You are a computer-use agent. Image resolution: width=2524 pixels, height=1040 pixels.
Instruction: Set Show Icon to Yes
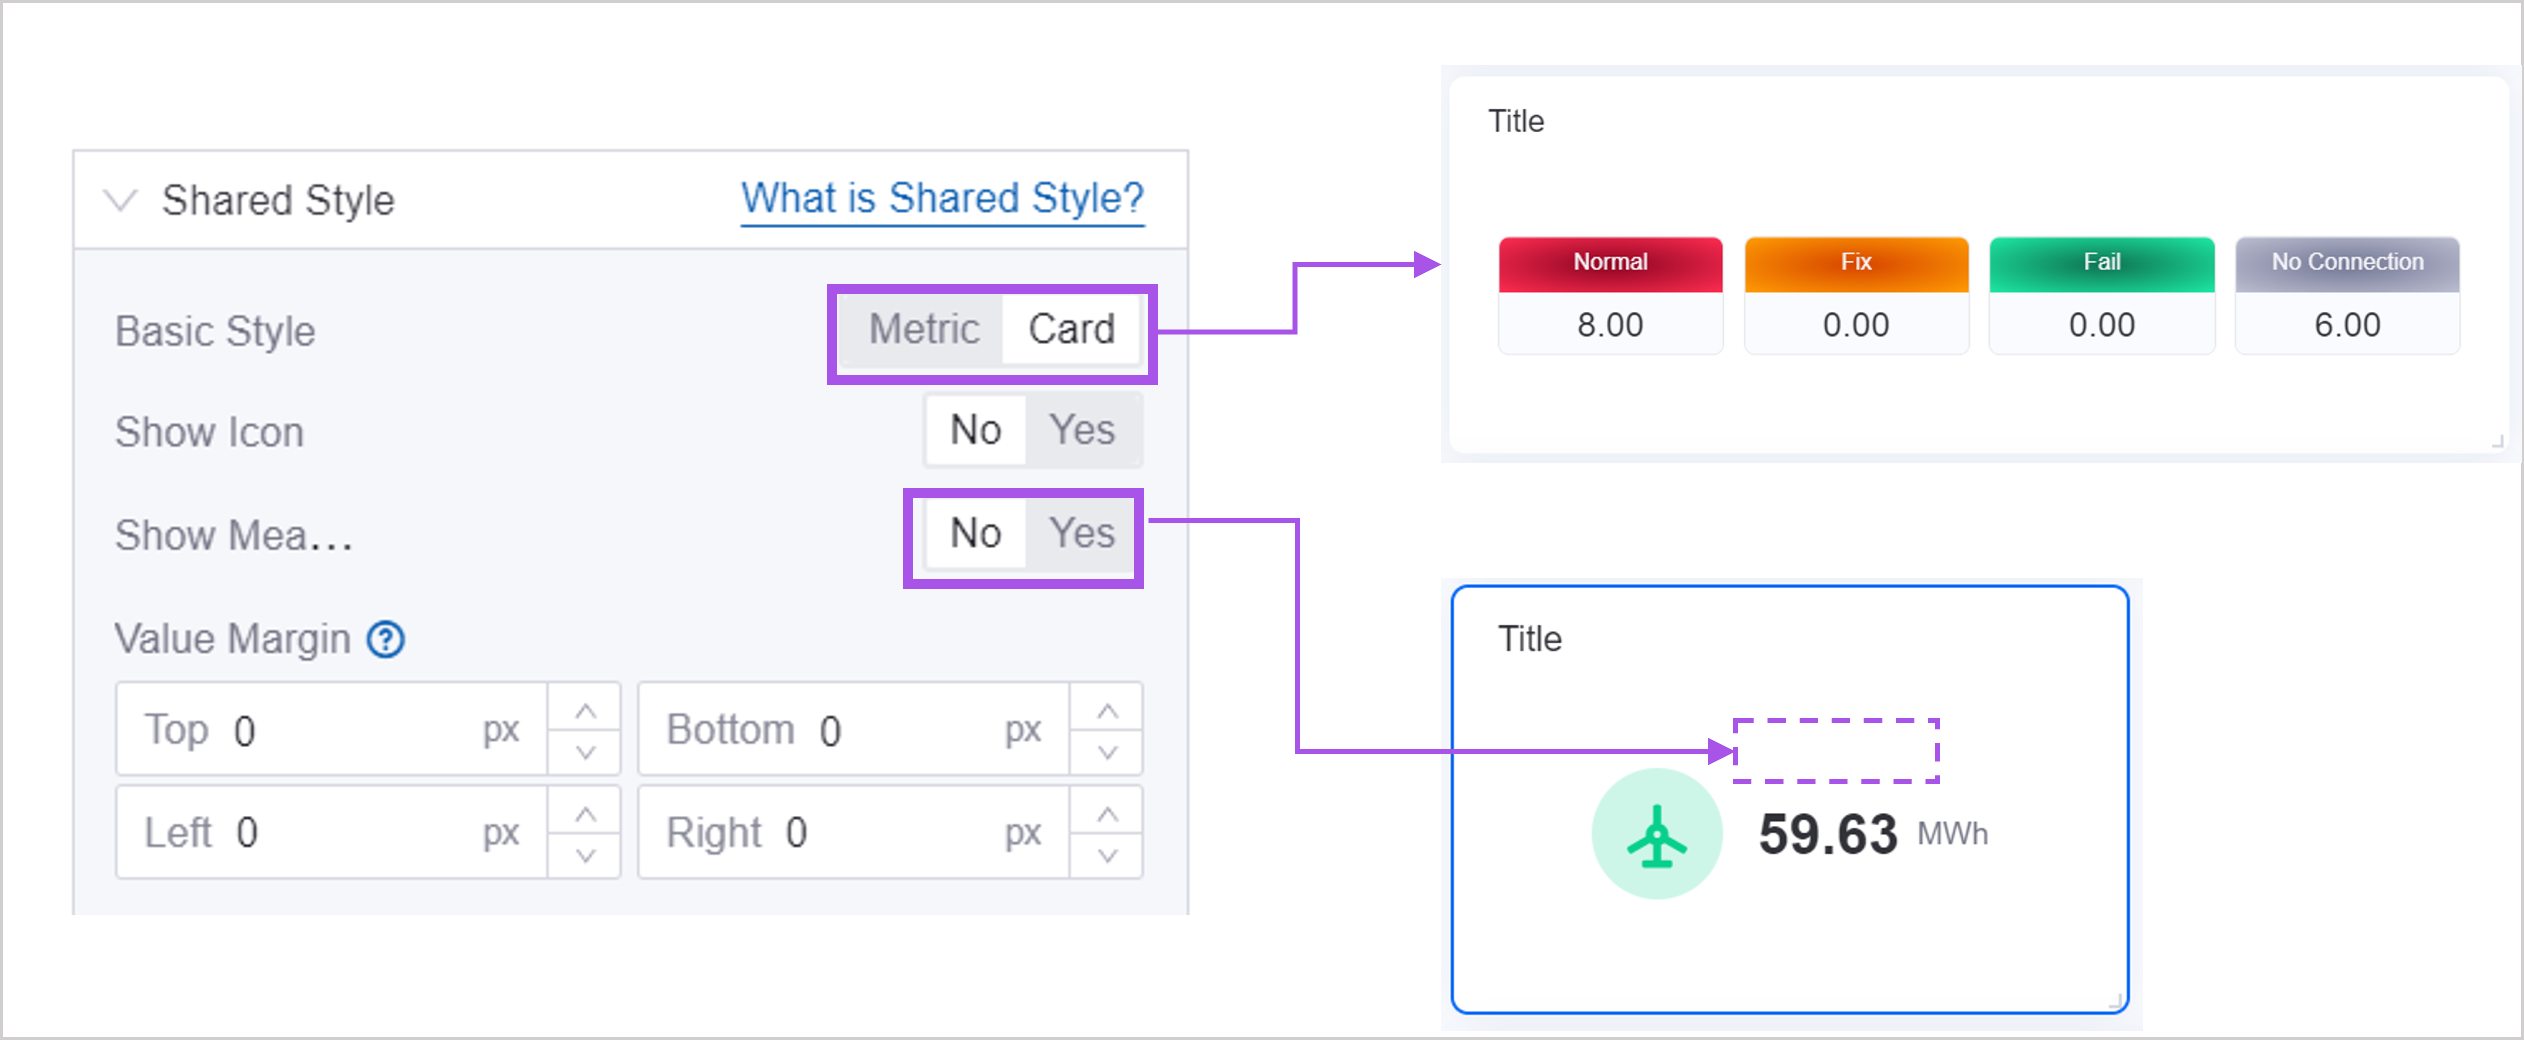pyautogui.click(x=1082, y=430)
